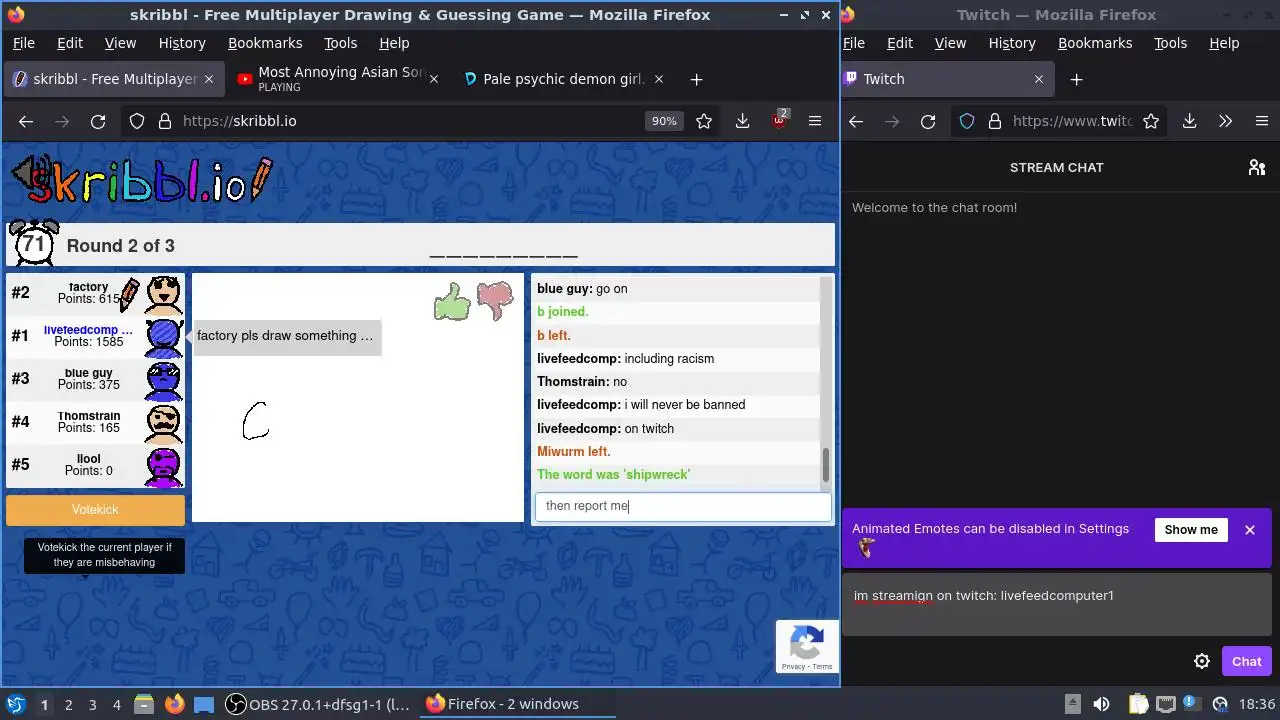Reload the skribbl.io page
This screenshot has height=720, width=1280.
point(98,121)
